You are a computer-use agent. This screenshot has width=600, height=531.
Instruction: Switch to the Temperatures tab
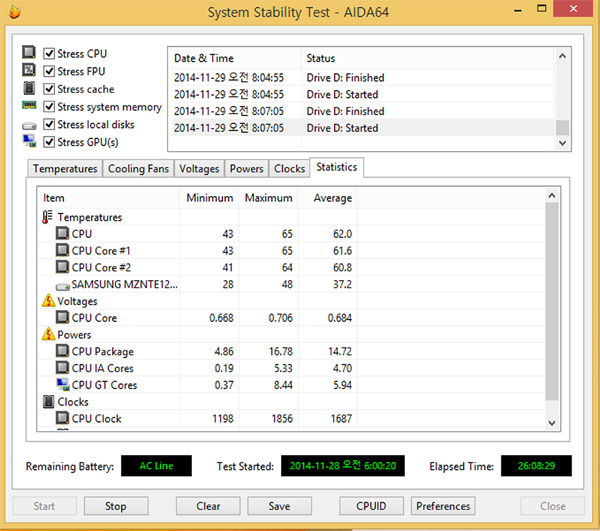pos(65,169)
